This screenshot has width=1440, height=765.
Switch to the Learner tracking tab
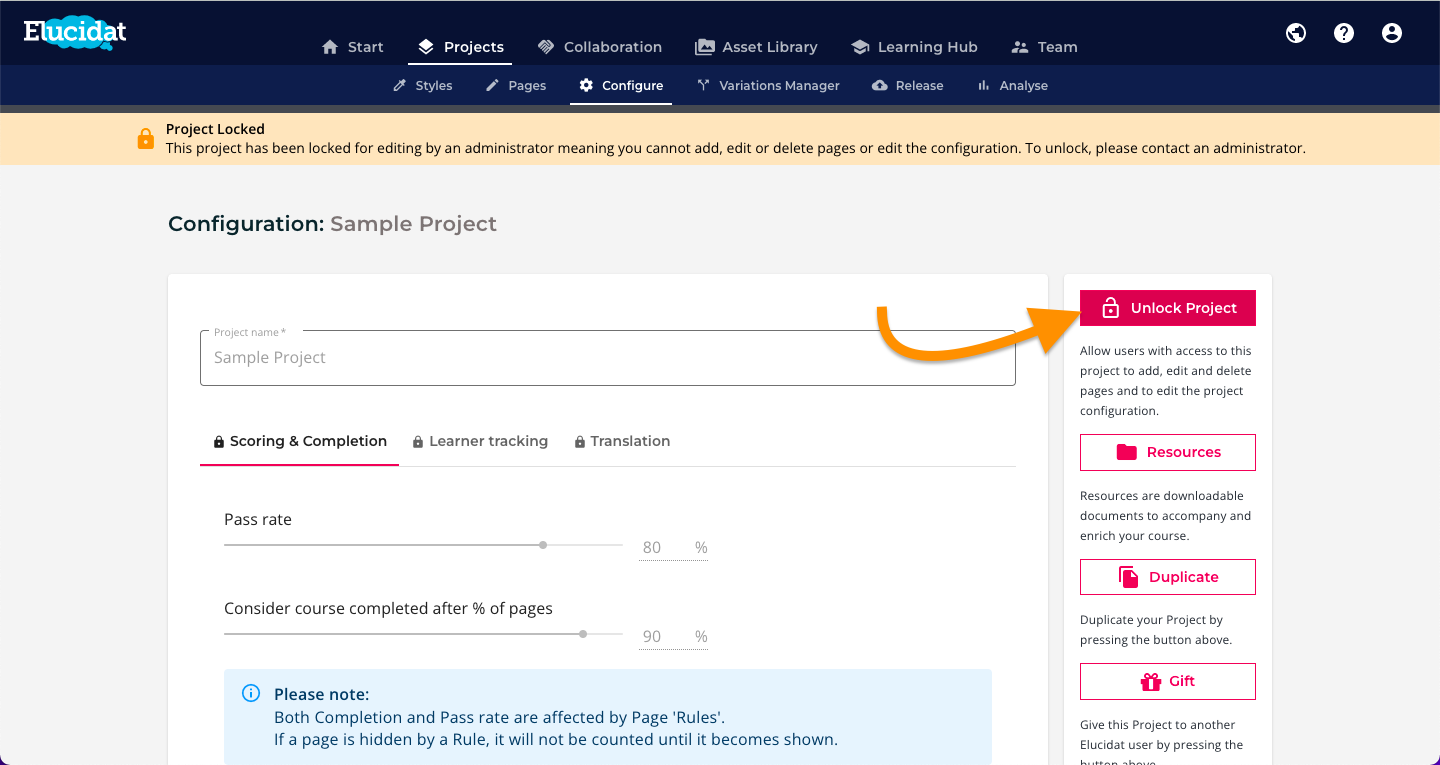[x=481, y=441]
